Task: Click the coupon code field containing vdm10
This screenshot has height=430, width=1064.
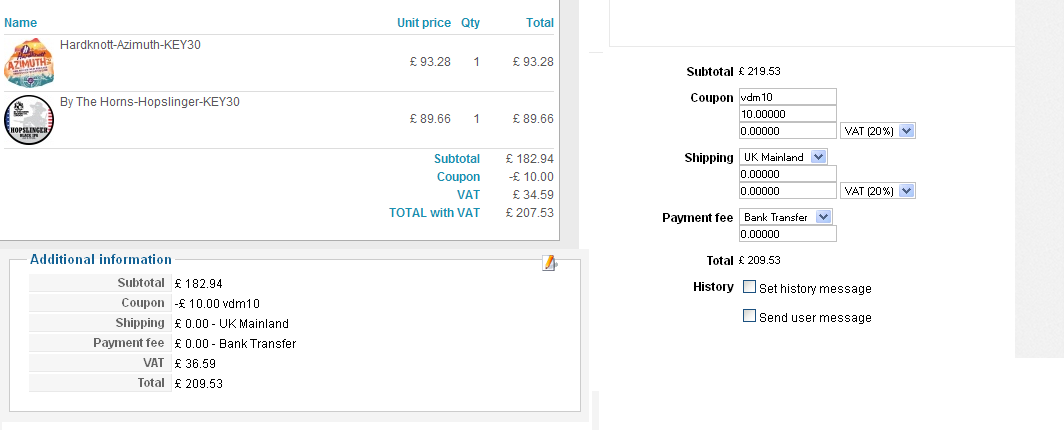Action: coord(787,97)
